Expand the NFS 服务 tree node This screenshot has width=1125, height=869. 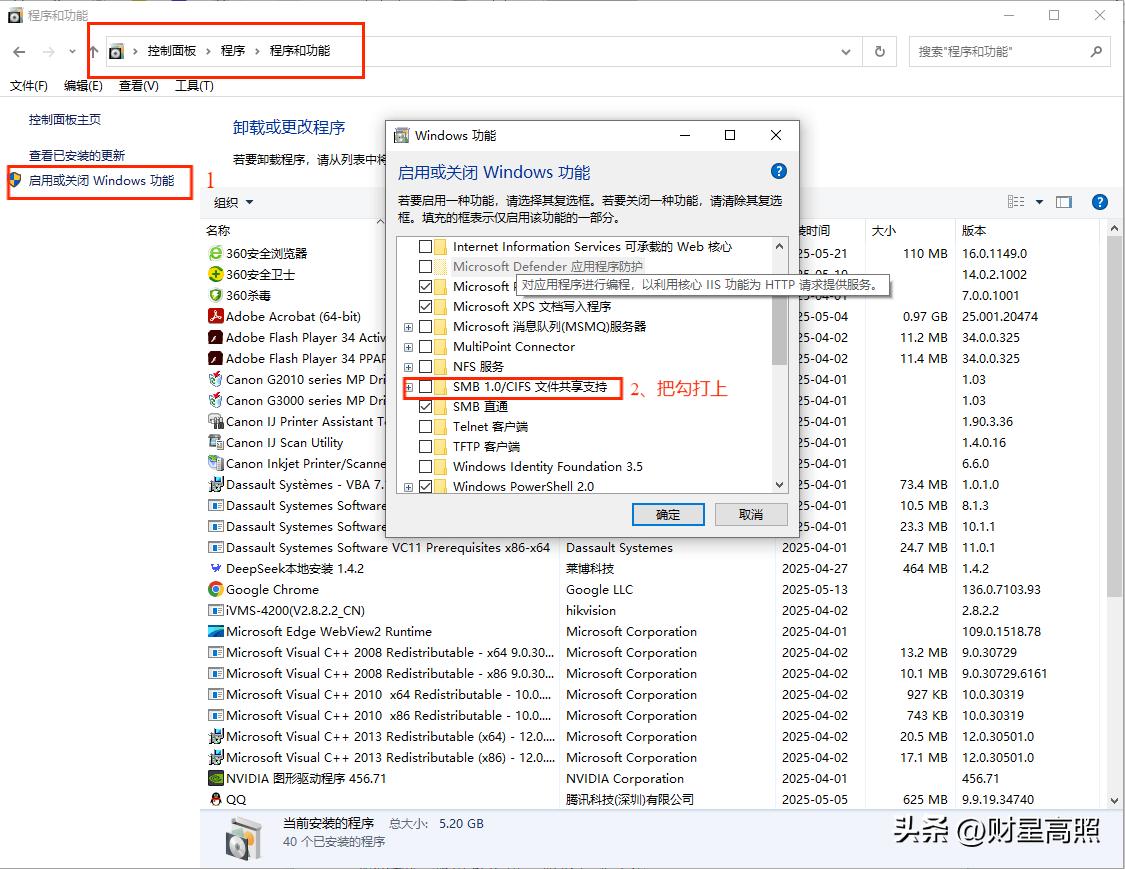point(407,368)
